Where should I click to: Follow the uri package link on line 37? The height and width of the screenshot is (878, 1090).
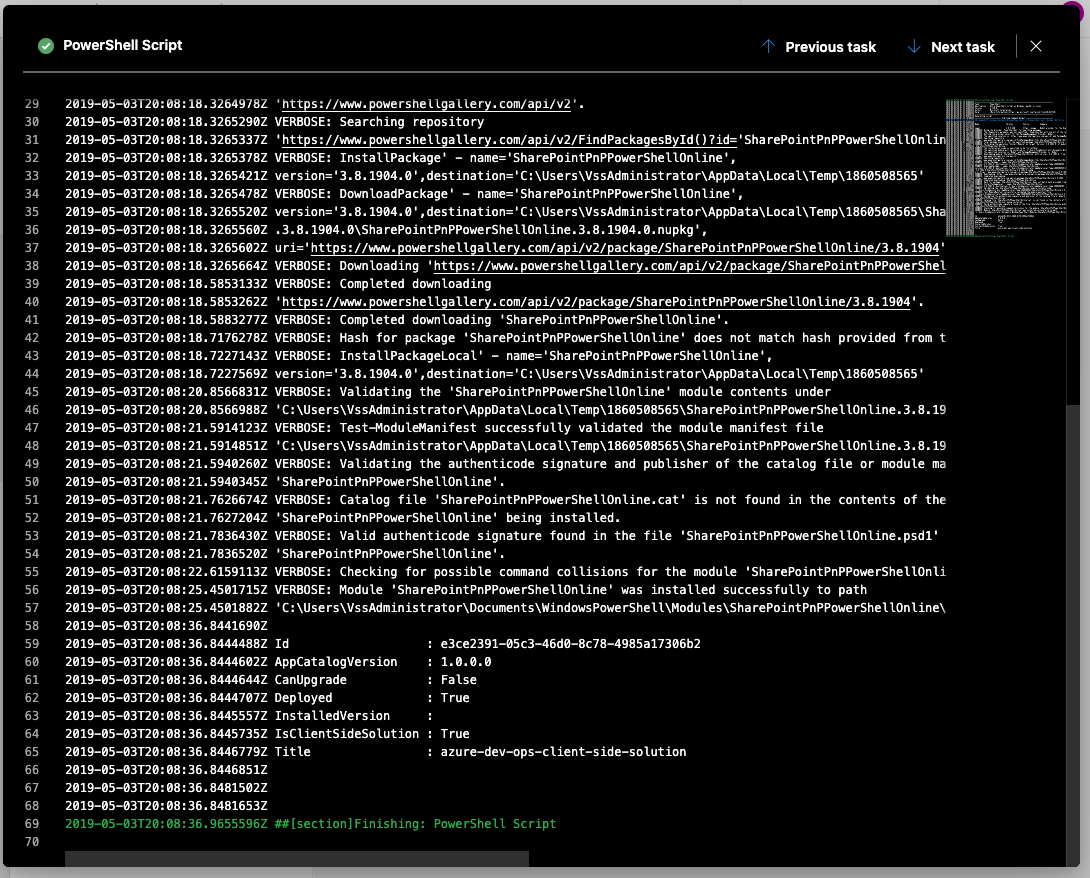pos(626,248)
